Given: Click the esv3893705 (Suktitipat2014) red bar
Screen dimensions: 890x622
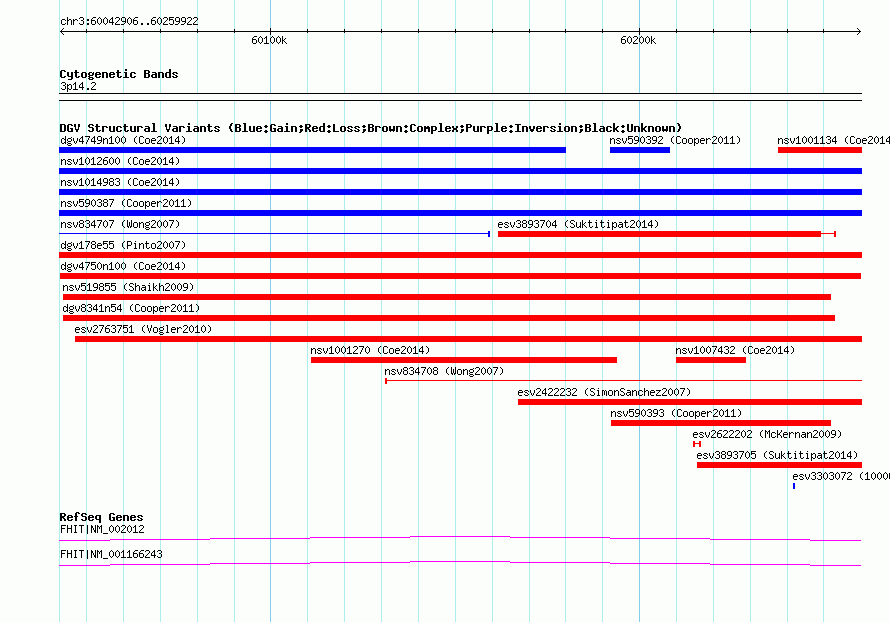Looking at the screenshot, I should click(779, 465).
